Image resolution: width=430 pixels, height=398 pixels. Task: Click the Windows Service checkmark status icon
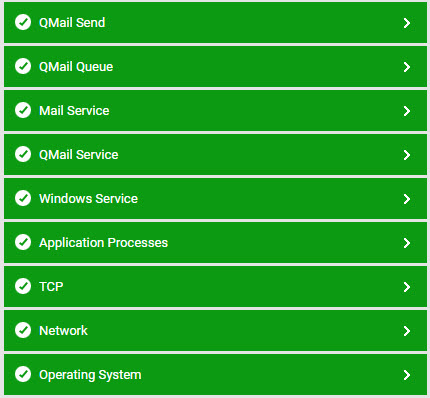23,198
